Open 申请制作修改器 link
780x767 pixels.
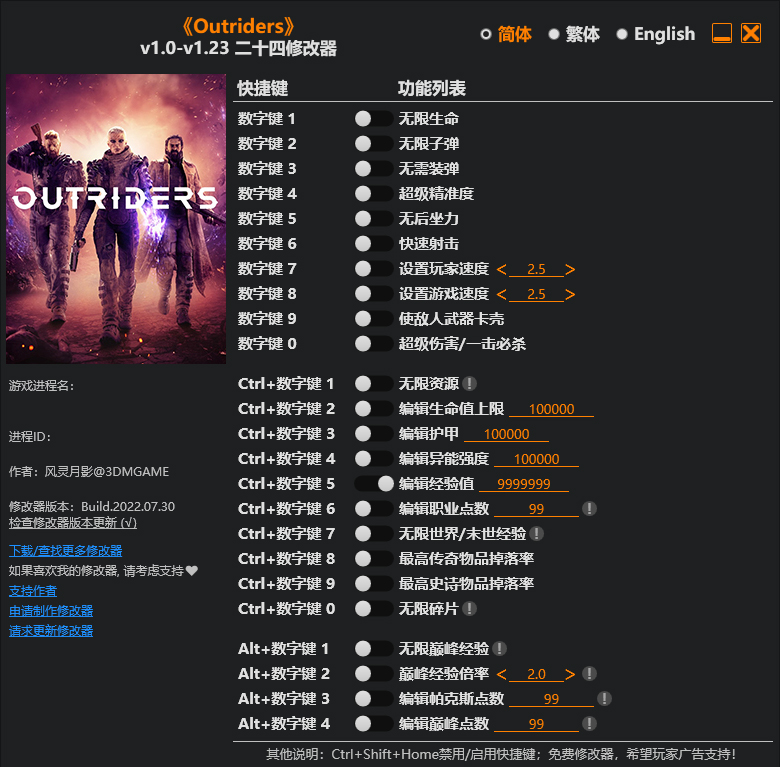[x=51, y=610]
